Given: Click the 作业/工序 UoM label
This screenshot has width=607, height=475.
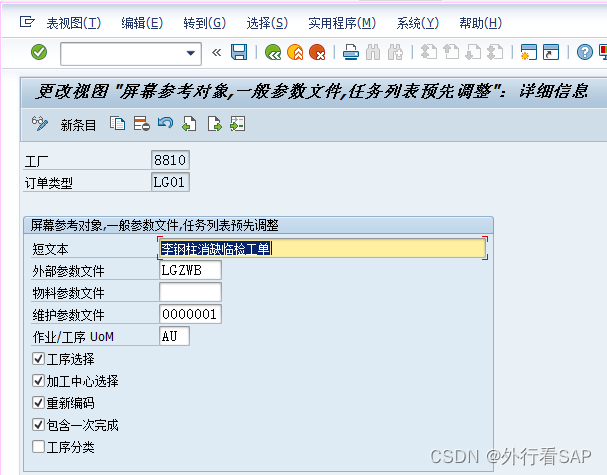Looking at the screenshot, I should coord(73,337).
